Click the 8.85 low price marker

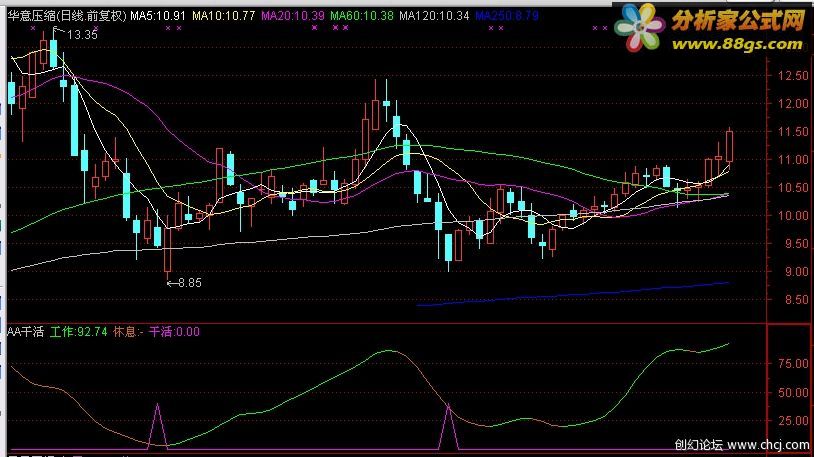189,283
